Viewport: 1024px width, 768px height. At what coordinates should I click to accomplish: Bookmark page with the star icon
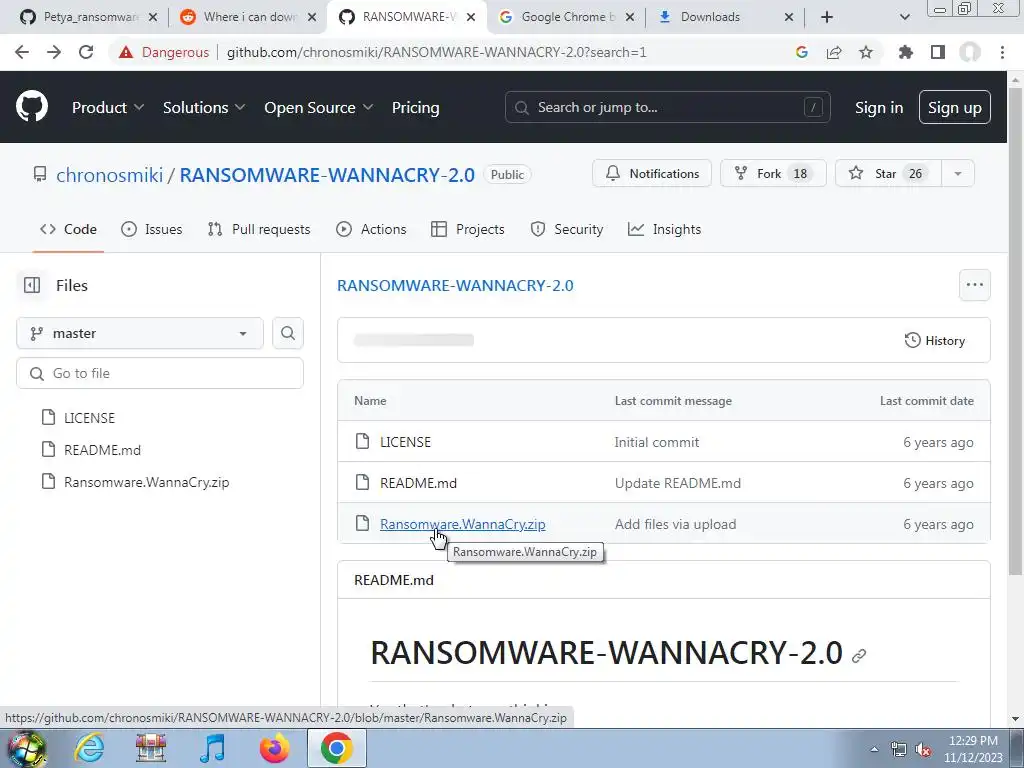[866, 52]
